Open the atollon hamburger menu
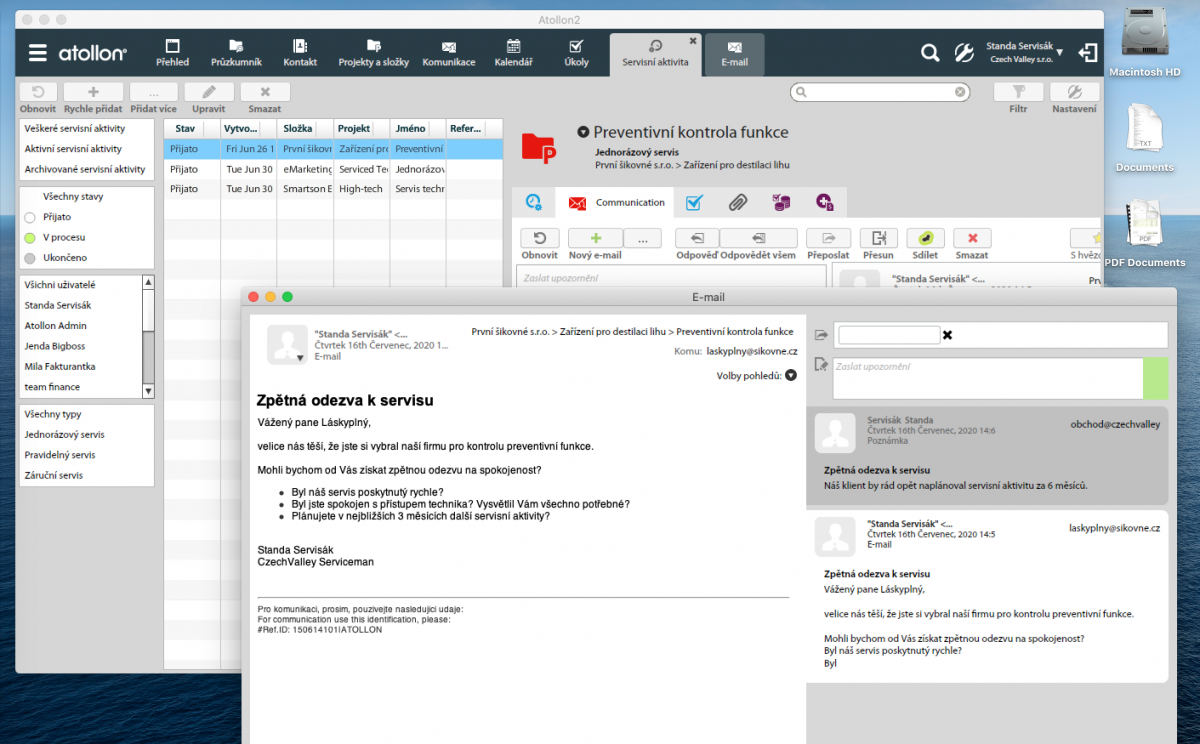The height and width of the screenshot is (744, 1200). coord(38,54)
